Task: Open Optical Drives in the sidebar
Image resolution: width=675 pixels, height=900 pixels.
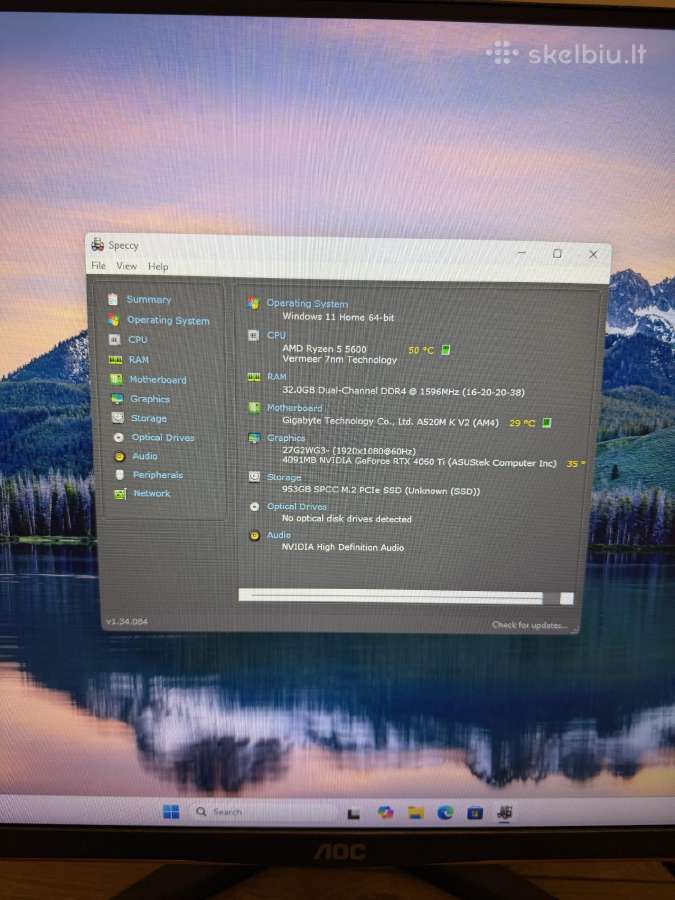Action: (x=163, y=437)
